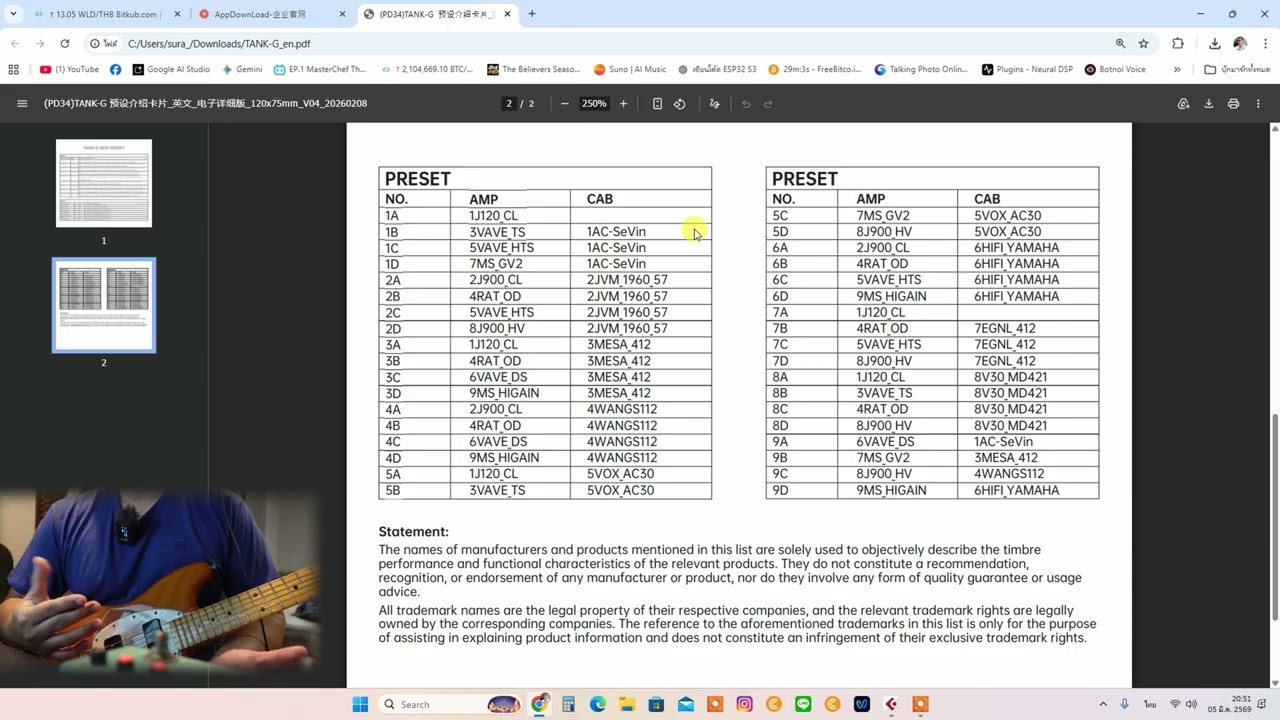Screen dimensions: 1280x720
Task: Show more bookmarks chevron
Action: [x=1177, y=70]
